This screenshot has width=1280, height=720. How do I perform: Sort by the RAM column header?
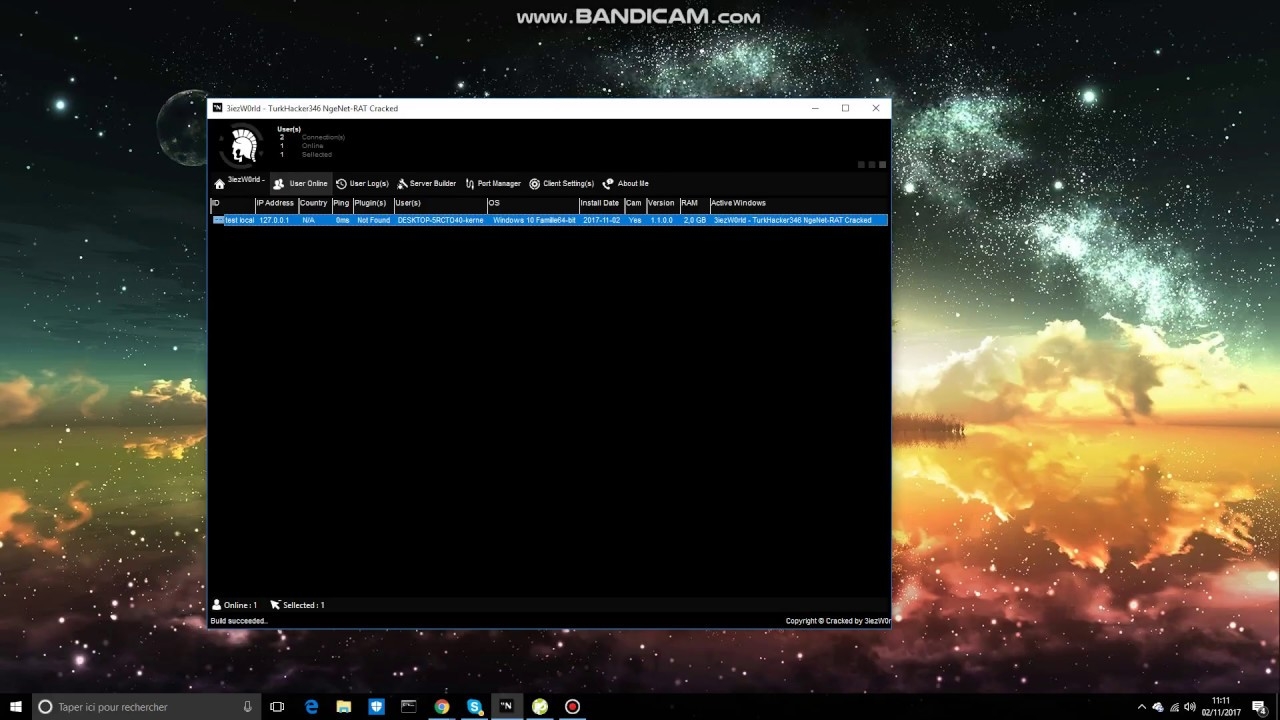coord(694,203)
